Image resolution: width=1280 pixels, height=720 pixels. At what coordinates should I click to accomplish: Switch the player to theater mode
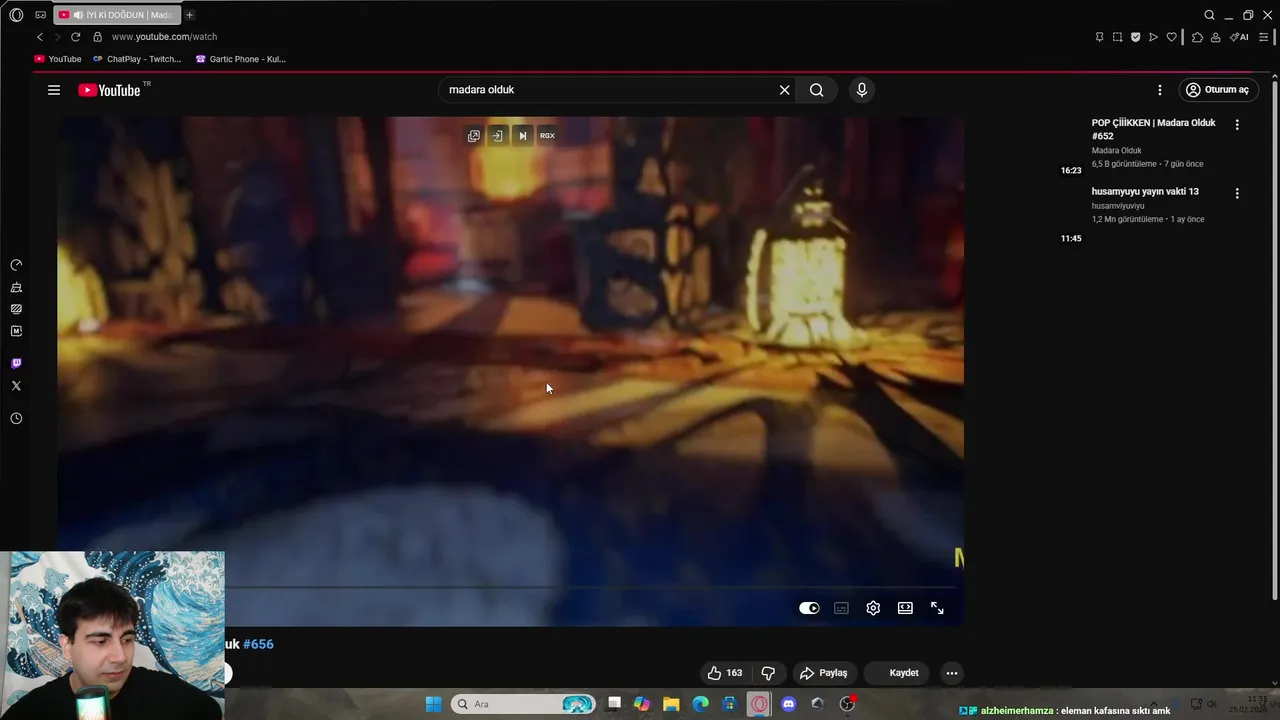pyautogui.click(x=905, y=608)
